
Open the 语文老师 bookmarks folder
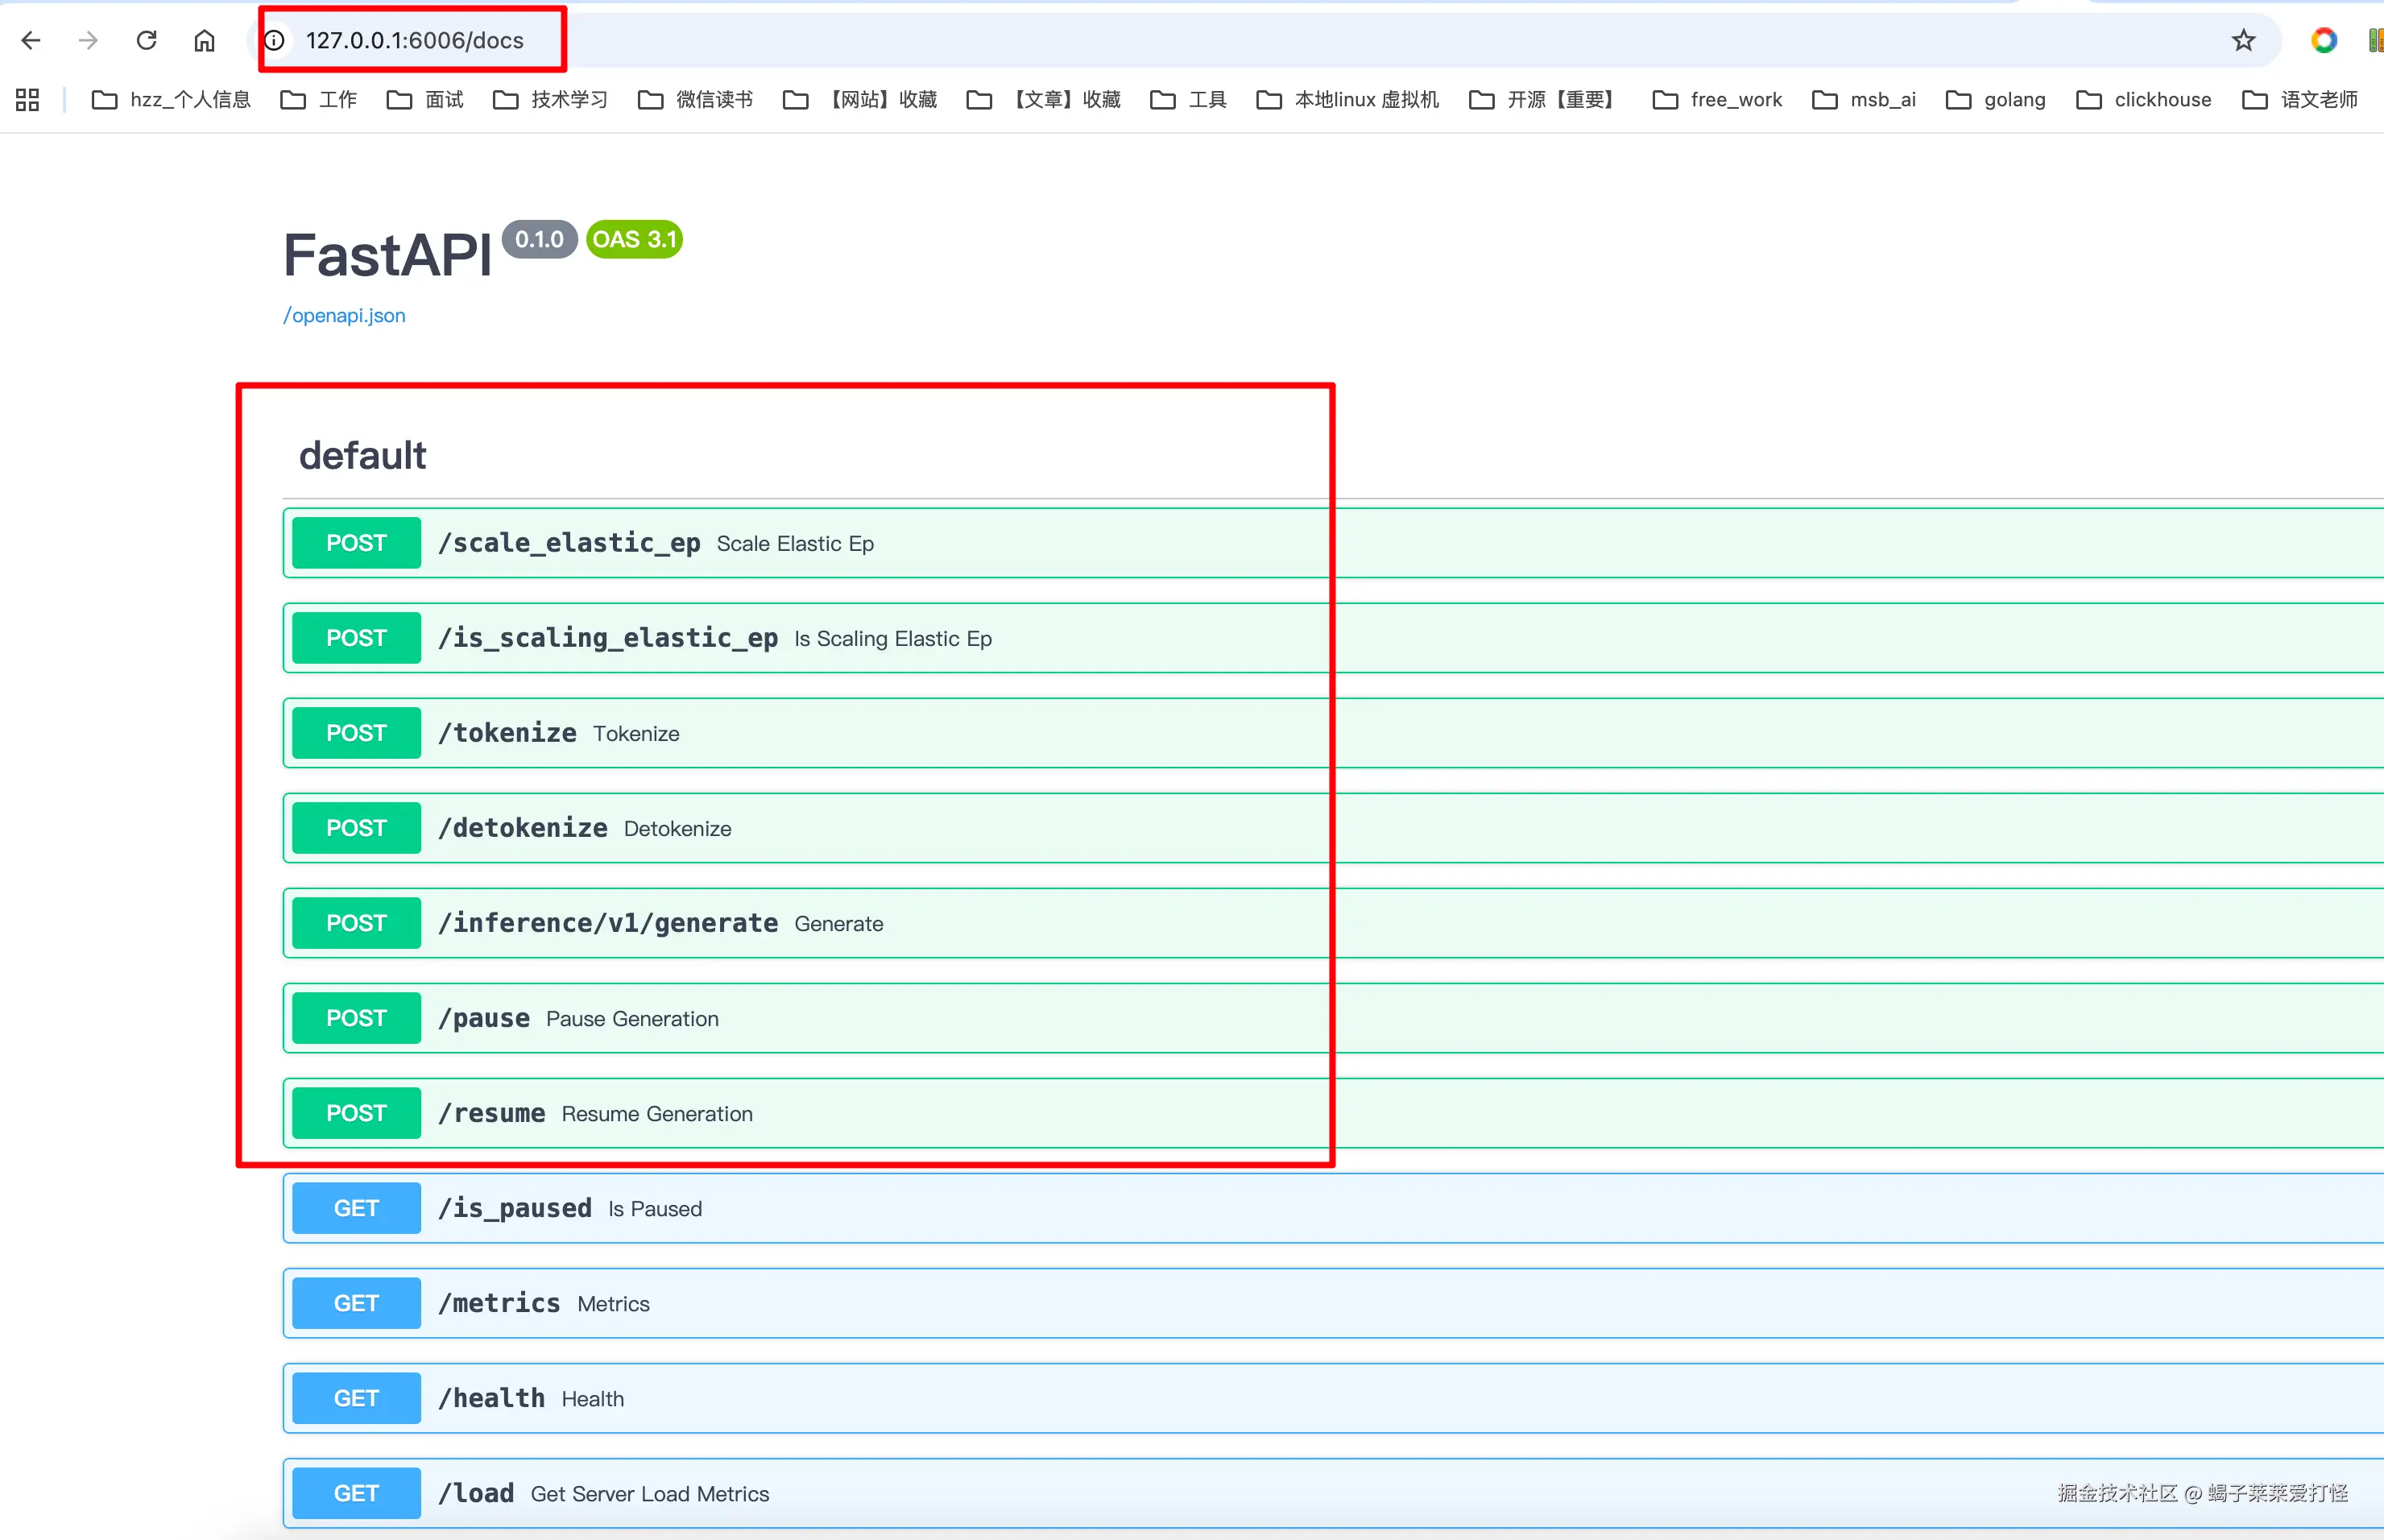coord(2300,99)
